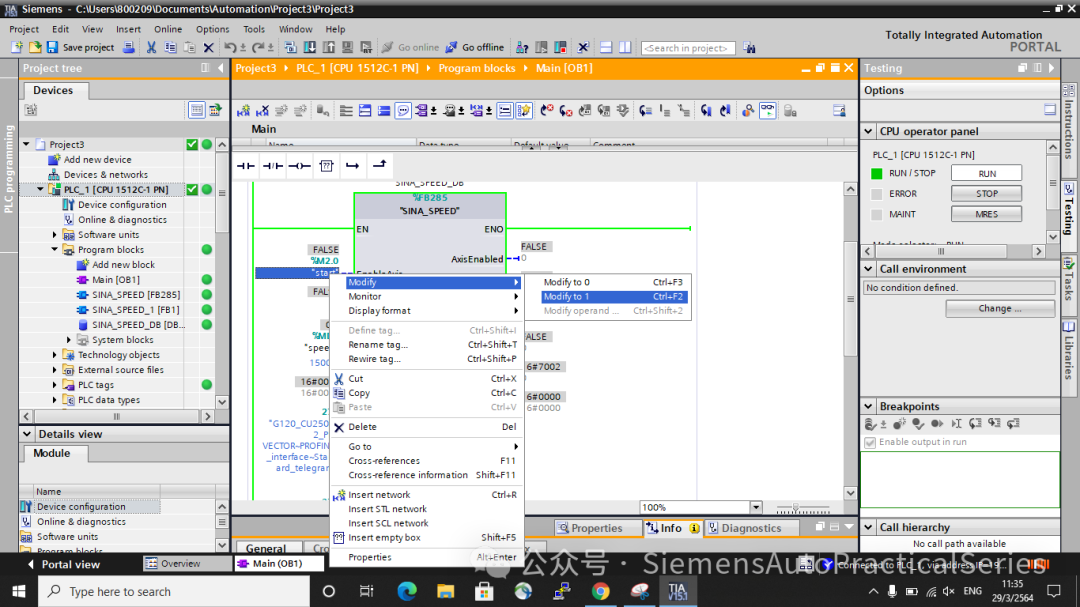
Task: Insert a normally open contact
Action: (x=246, y=165)
